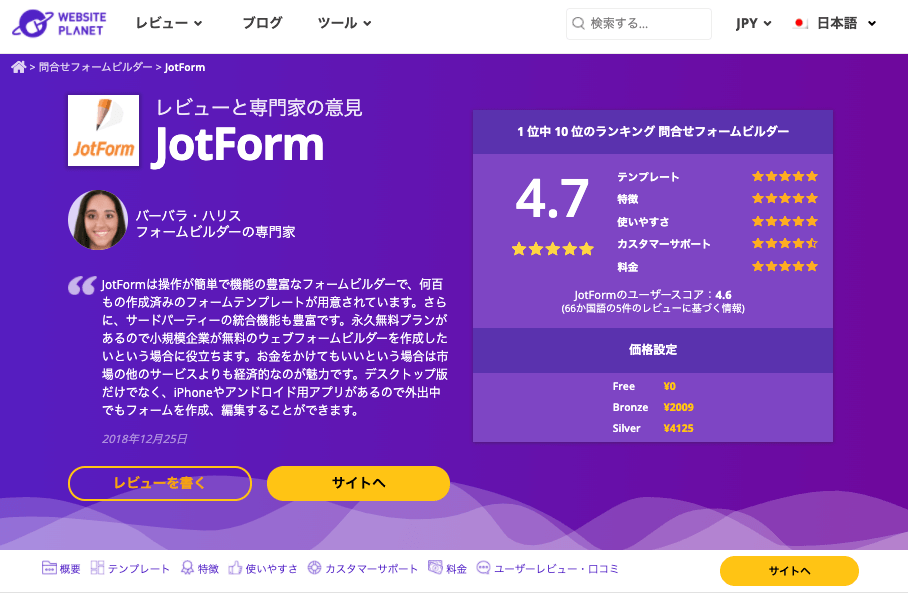This screenshot has width=908, height=593.
Task: Click the 使いやすさ thumbs-up icon
Action: [235, 568]
